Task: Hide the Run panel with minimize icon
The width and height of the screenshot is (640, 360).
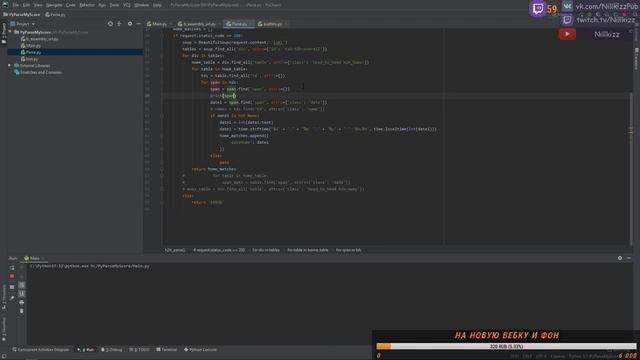Action: click(x=629, y=258)
